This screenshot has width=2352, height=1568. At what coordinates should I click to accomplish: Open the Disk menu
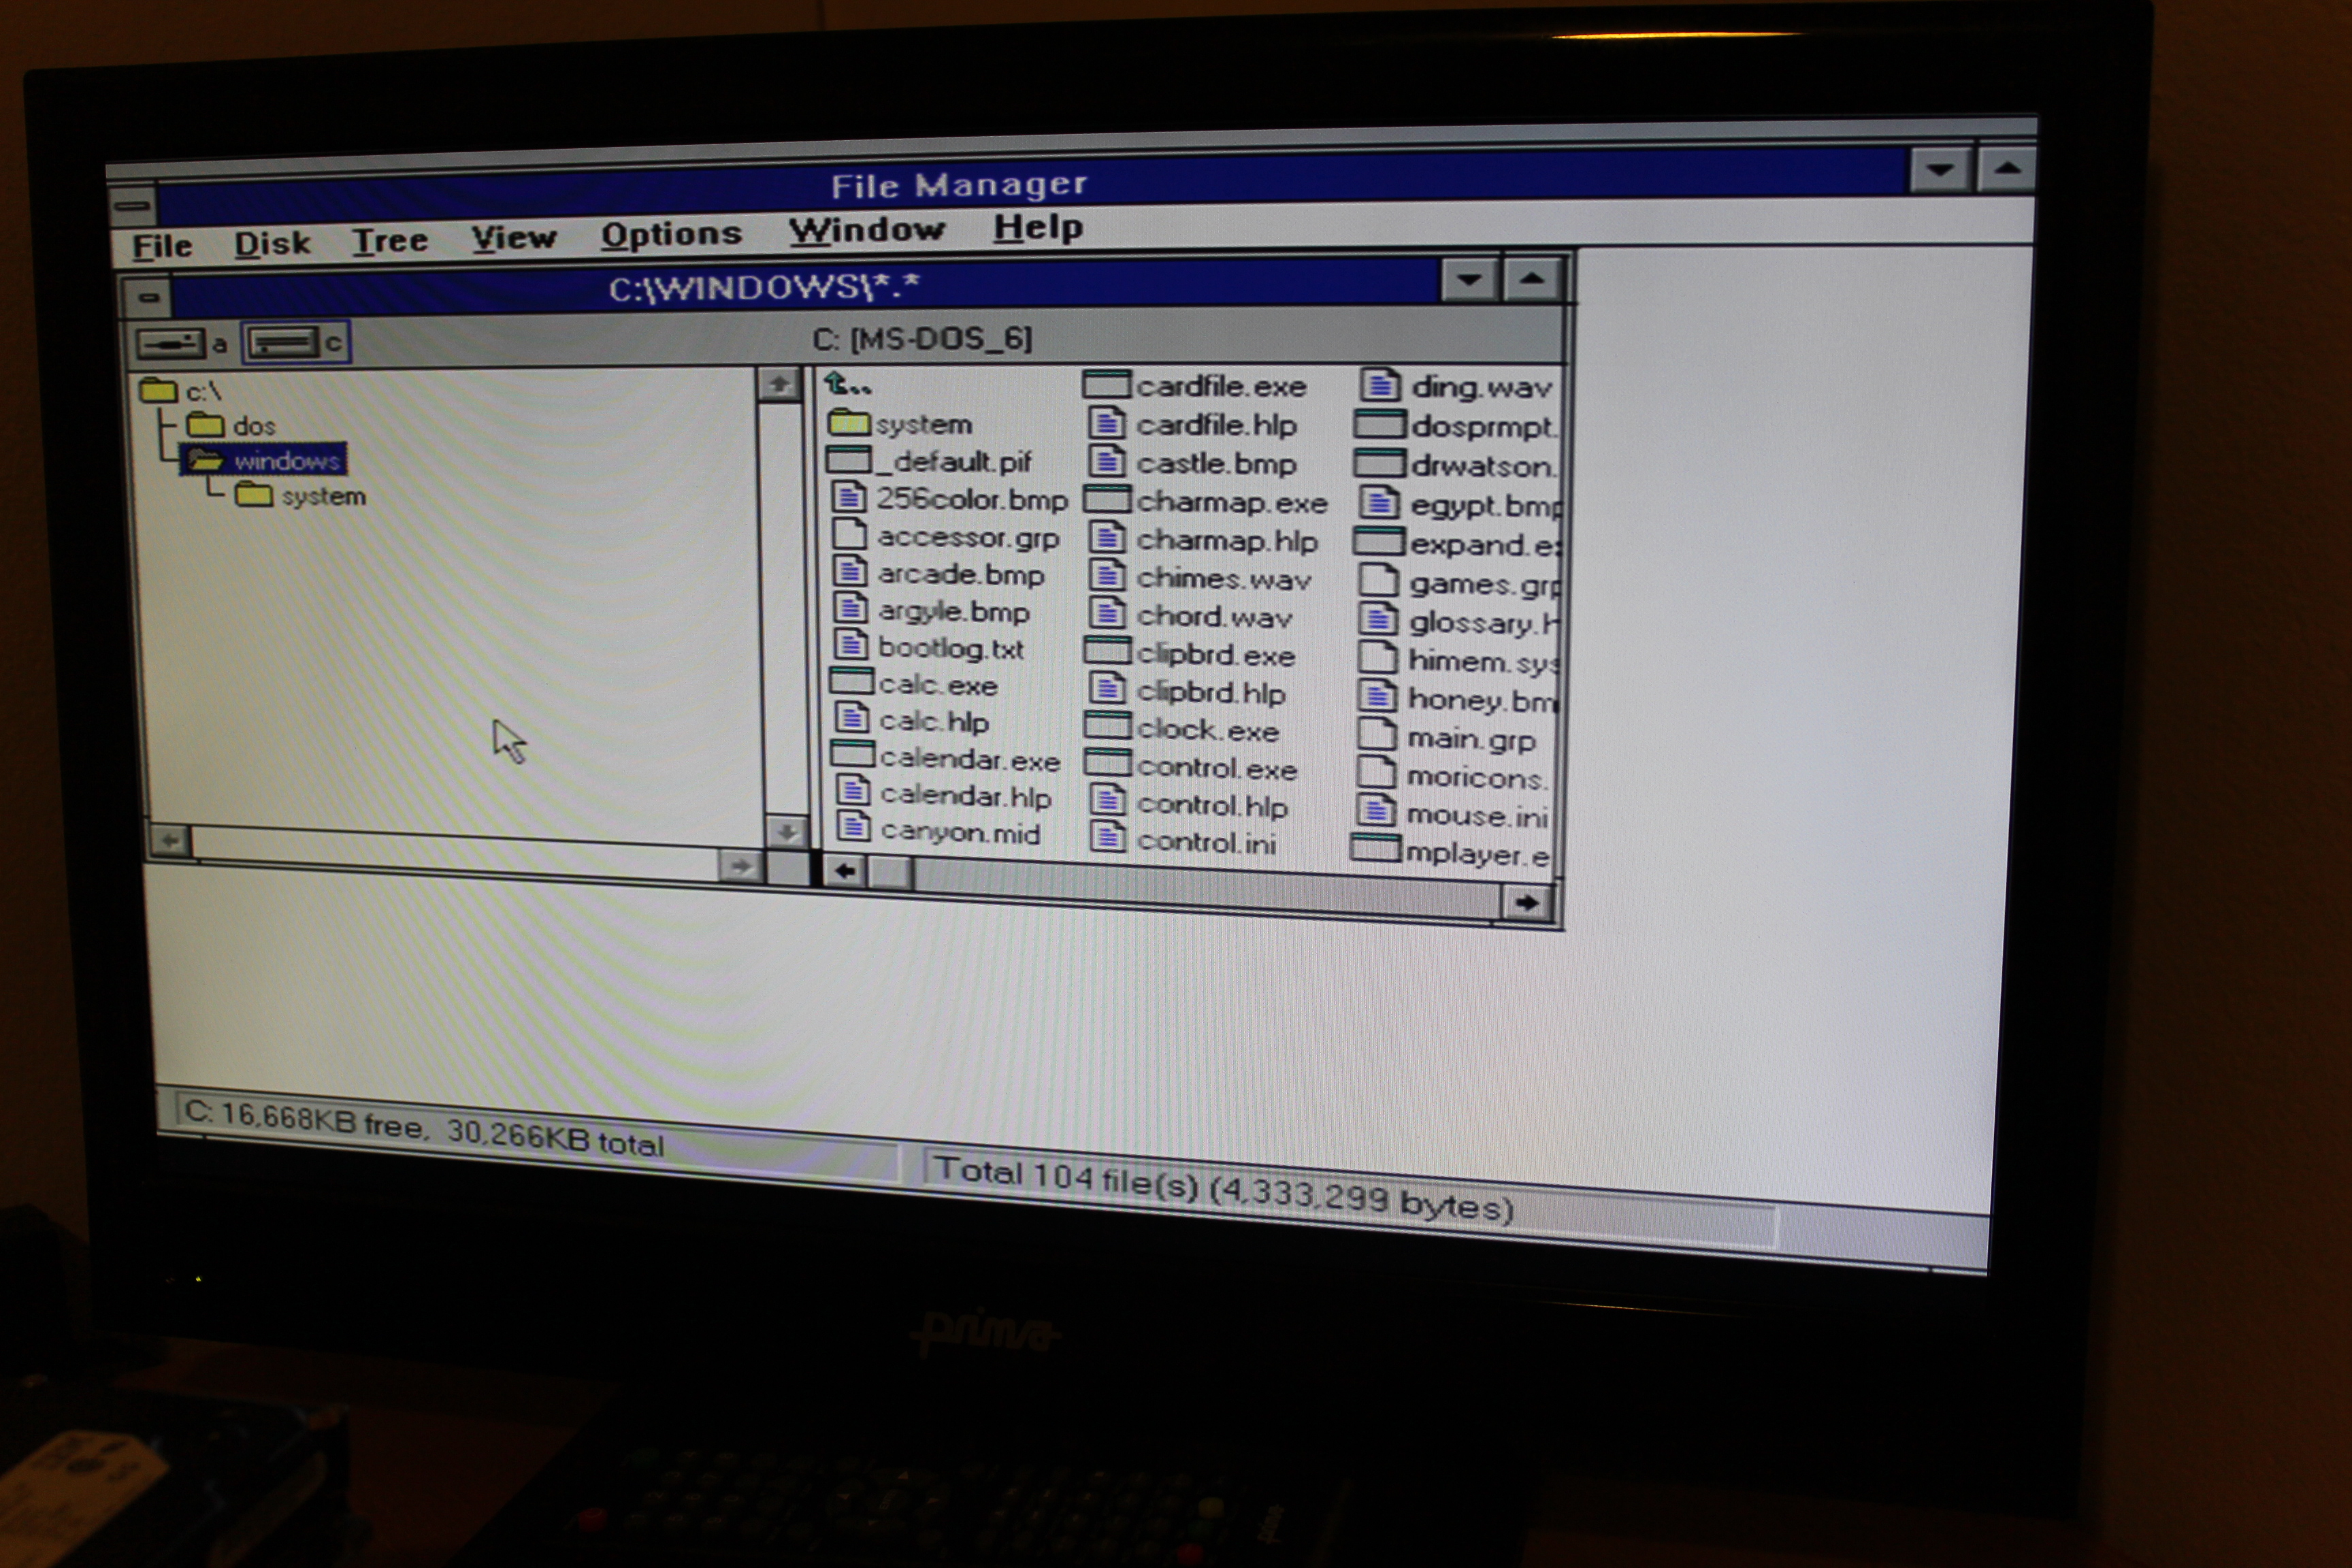(272, 243)
